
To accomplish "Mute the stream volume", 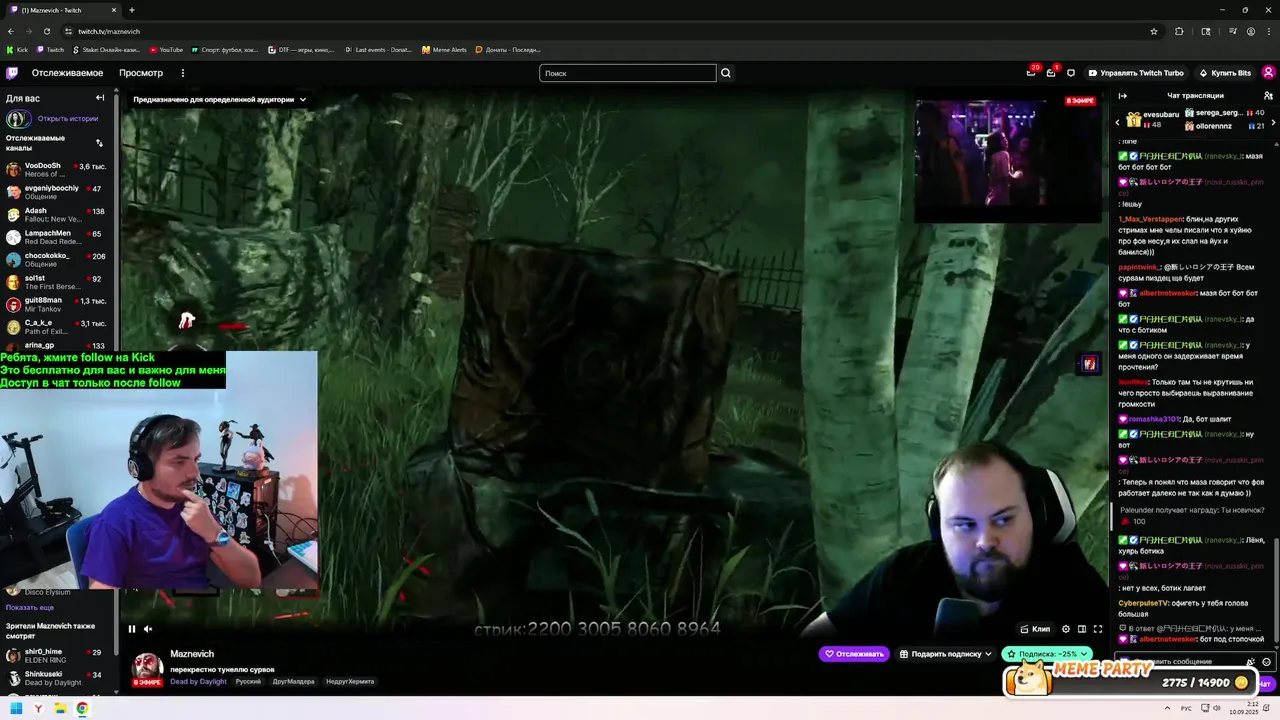I will pyautogui.click(x=148, y=629).
